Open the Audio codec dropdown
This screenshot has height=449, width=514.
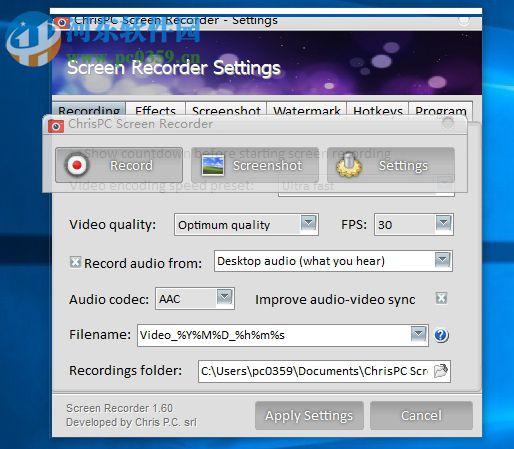coord(224,297)
